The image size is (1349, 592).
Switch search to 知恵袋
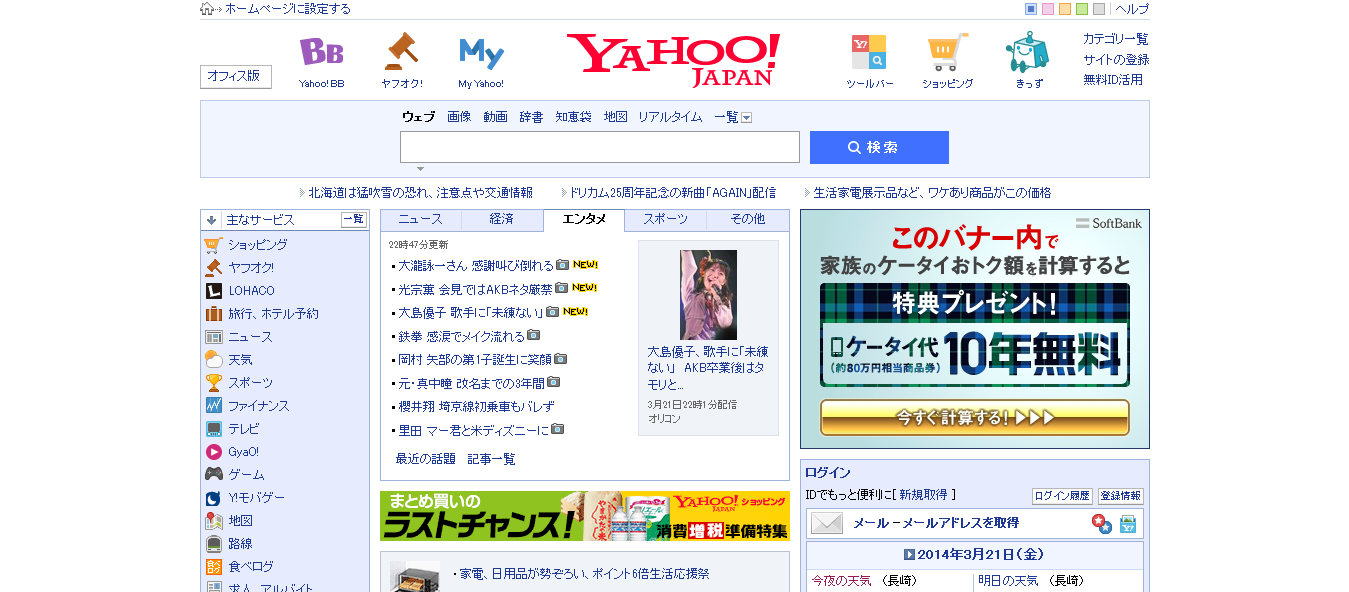573,117
